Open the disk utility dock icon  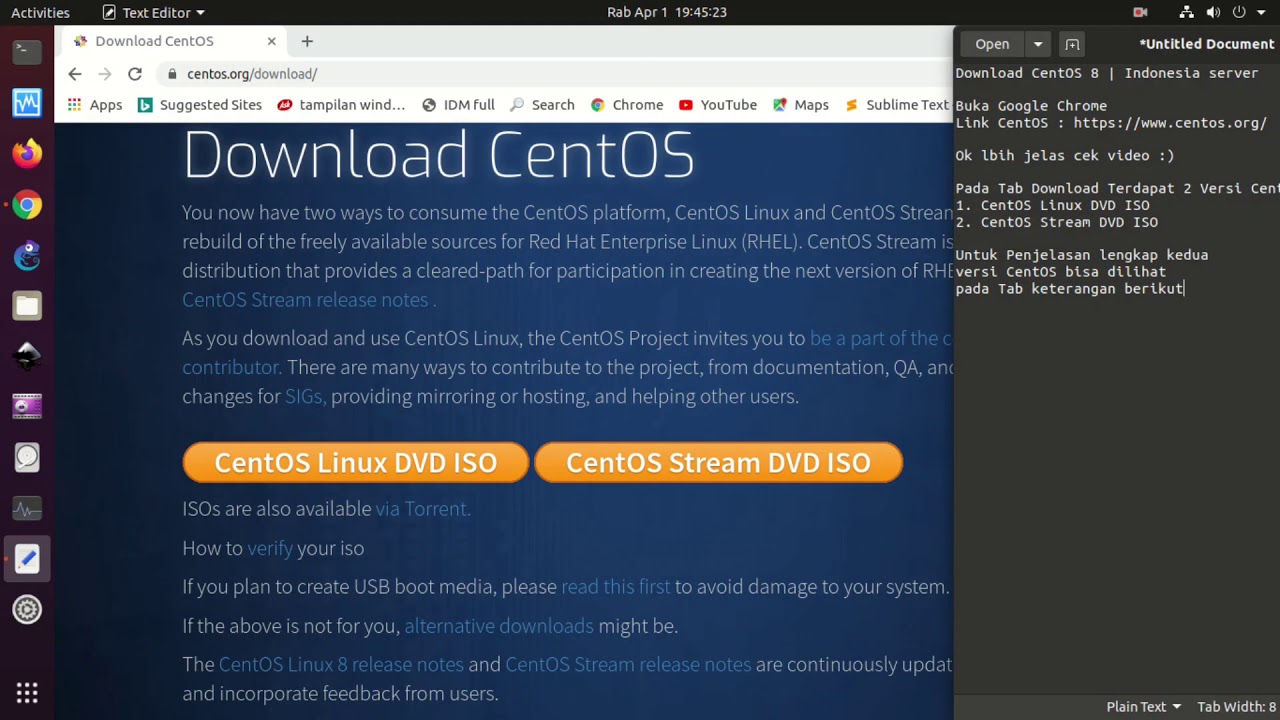click(x=27, y=457)
